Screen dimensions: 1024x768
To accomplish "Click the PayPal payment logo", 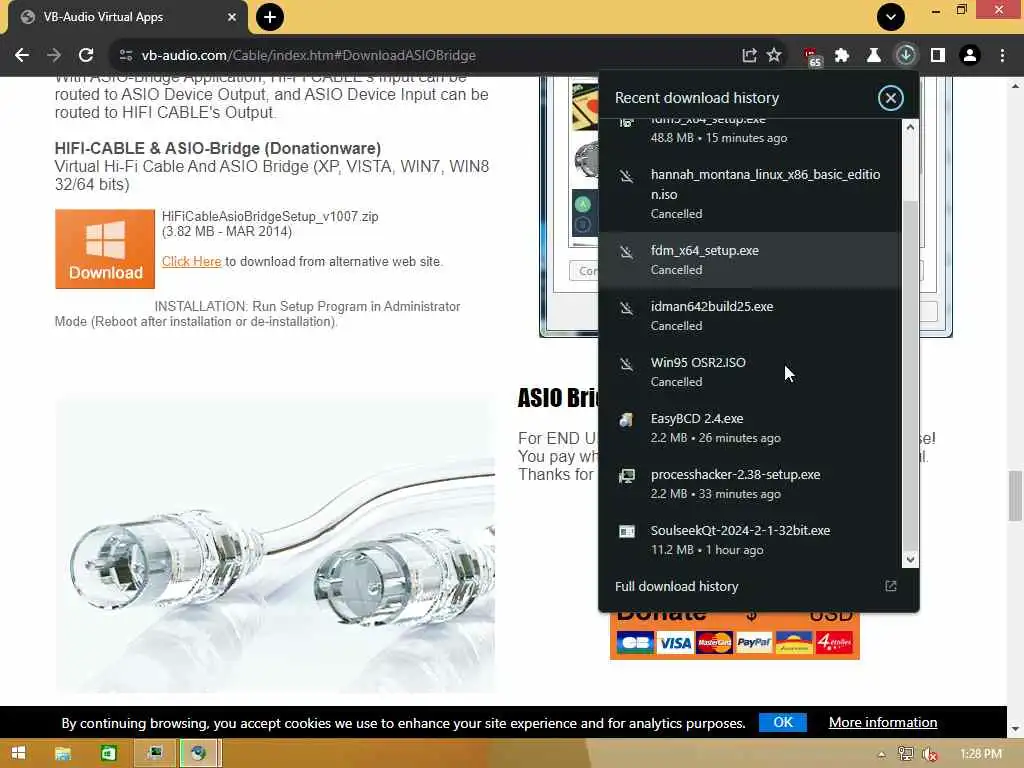I will [x=754, y=643].
